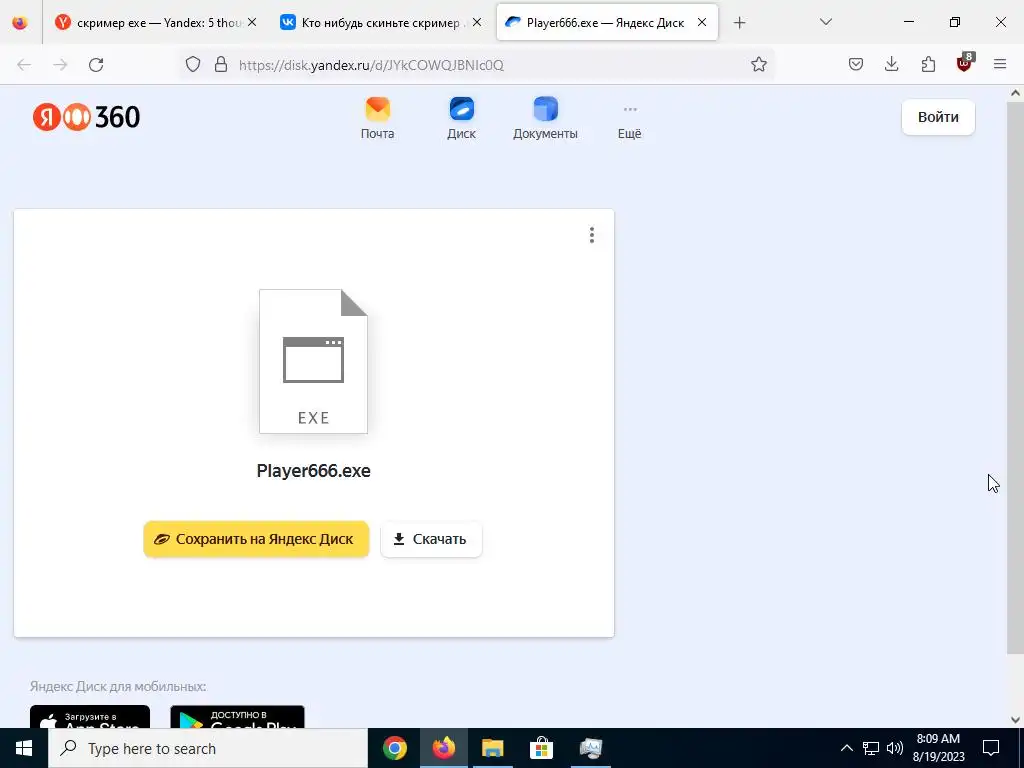Click the volume speaker tray icon
This screenshot has width=1024, height=768.
click(x=895, y=748)
